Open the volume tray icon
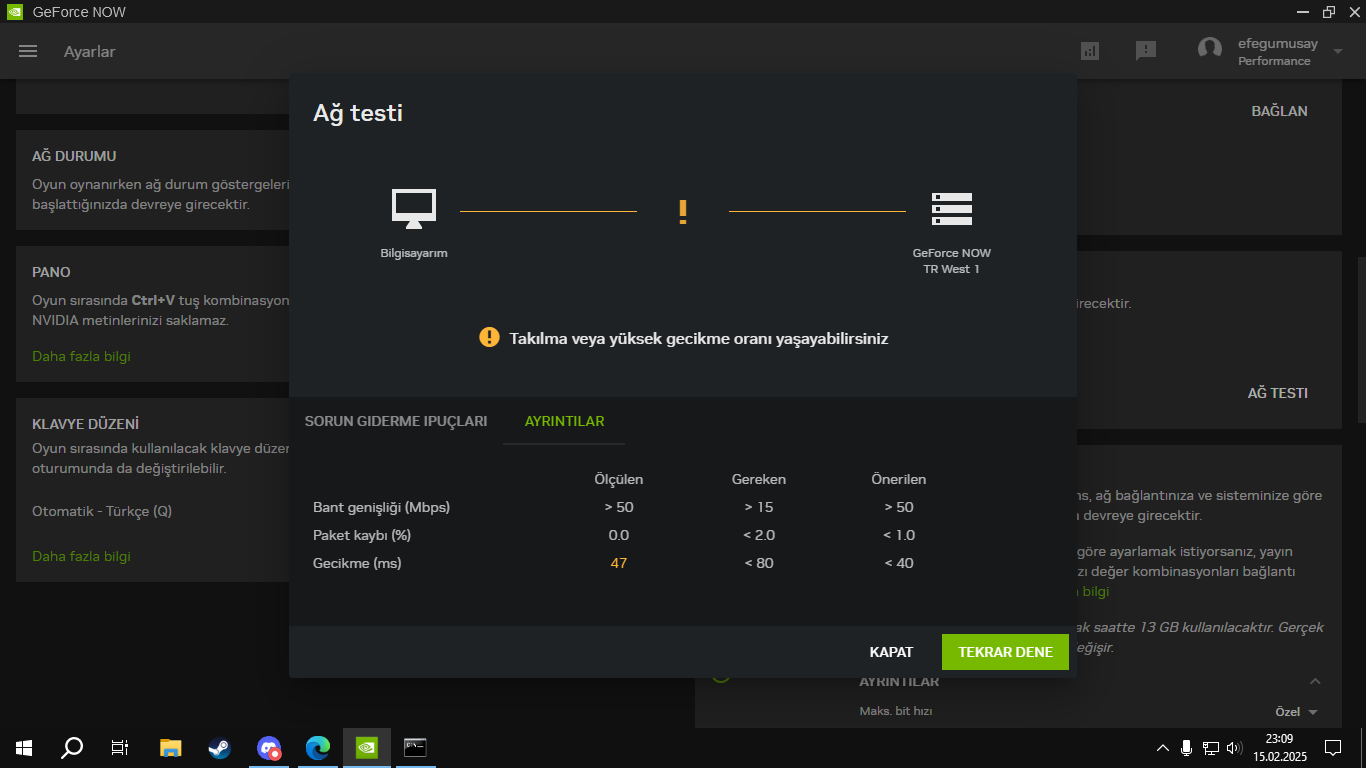Image resolution: width=1366 pixels, height=768 pixels. click(1234, 747)
